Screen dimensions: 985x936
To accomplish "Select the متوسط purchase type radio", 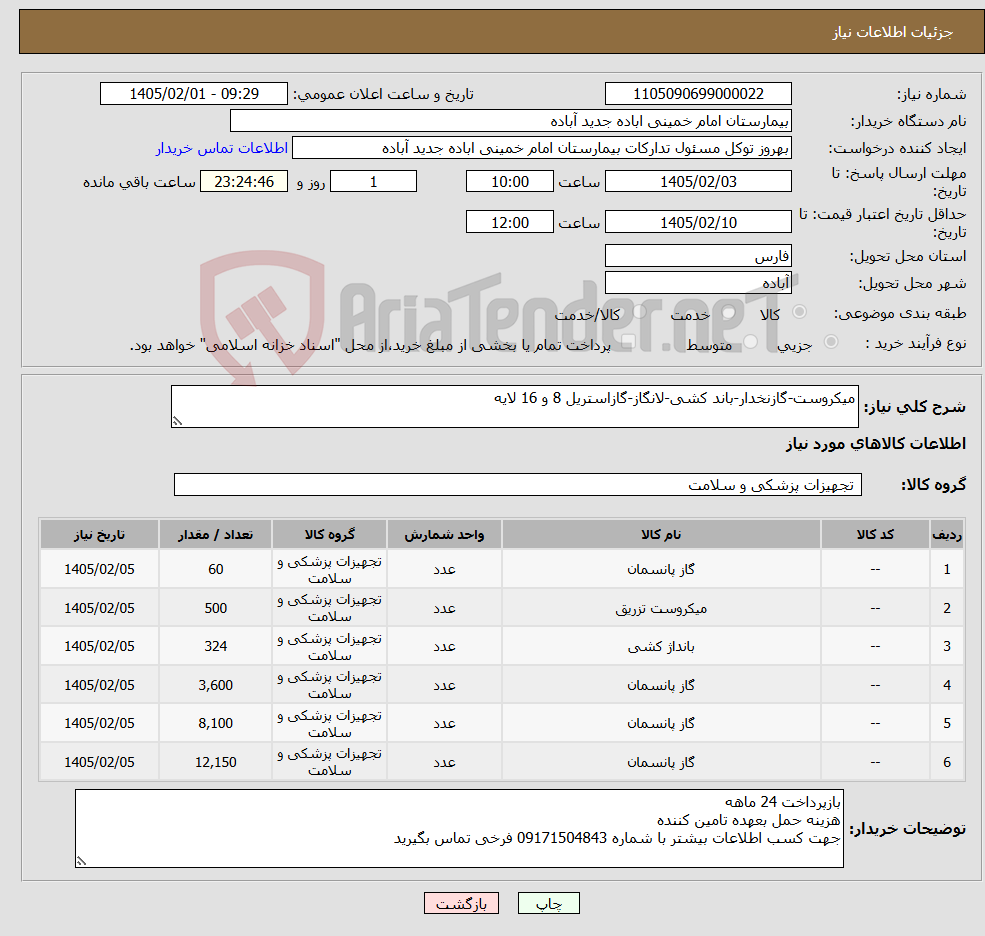I will pyautogui.click(x=750, y=342).
